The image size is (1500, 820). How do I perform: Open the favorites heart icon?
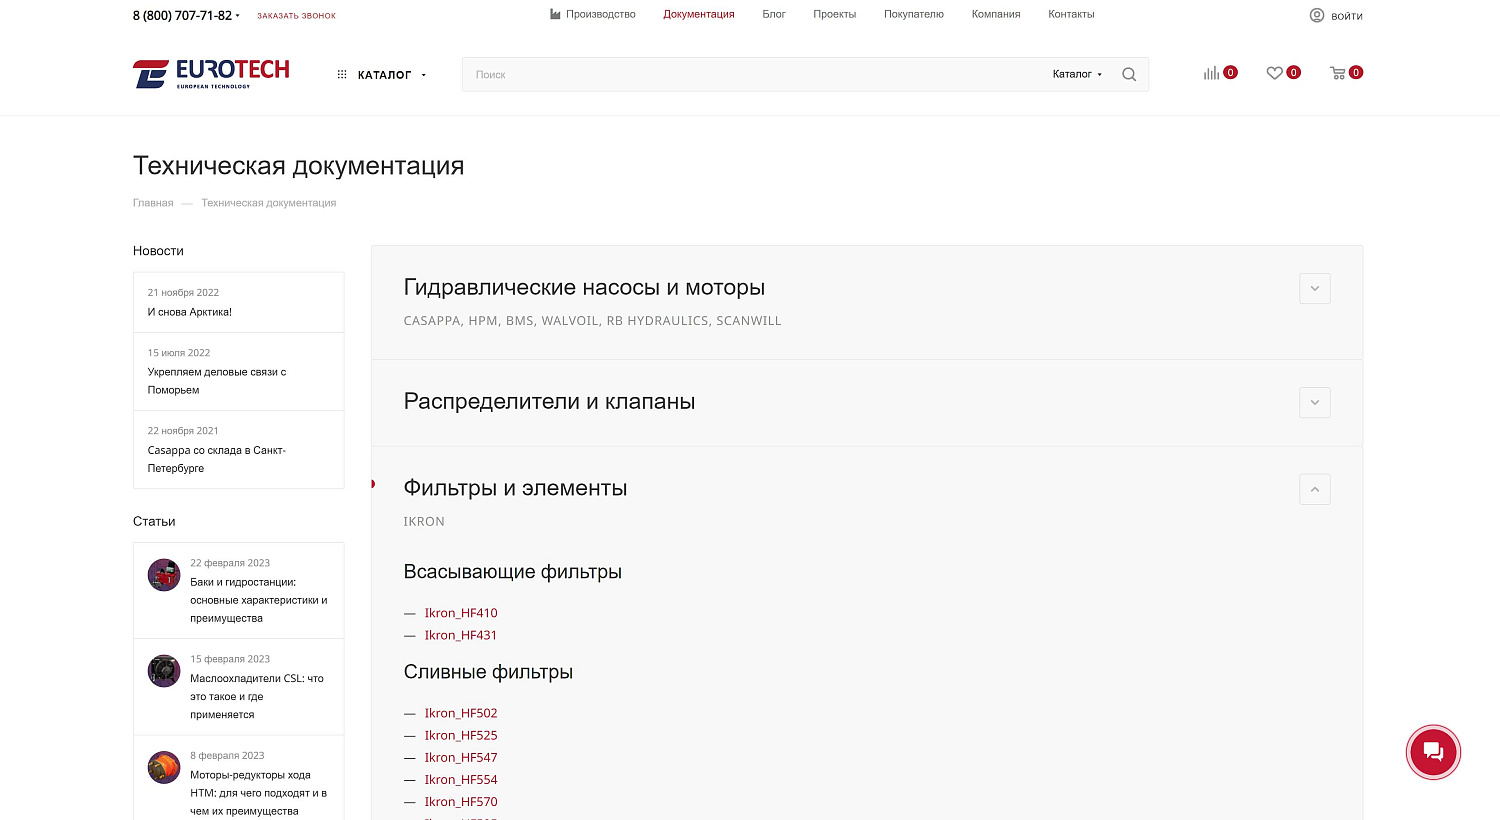[x=1274, y=73]
